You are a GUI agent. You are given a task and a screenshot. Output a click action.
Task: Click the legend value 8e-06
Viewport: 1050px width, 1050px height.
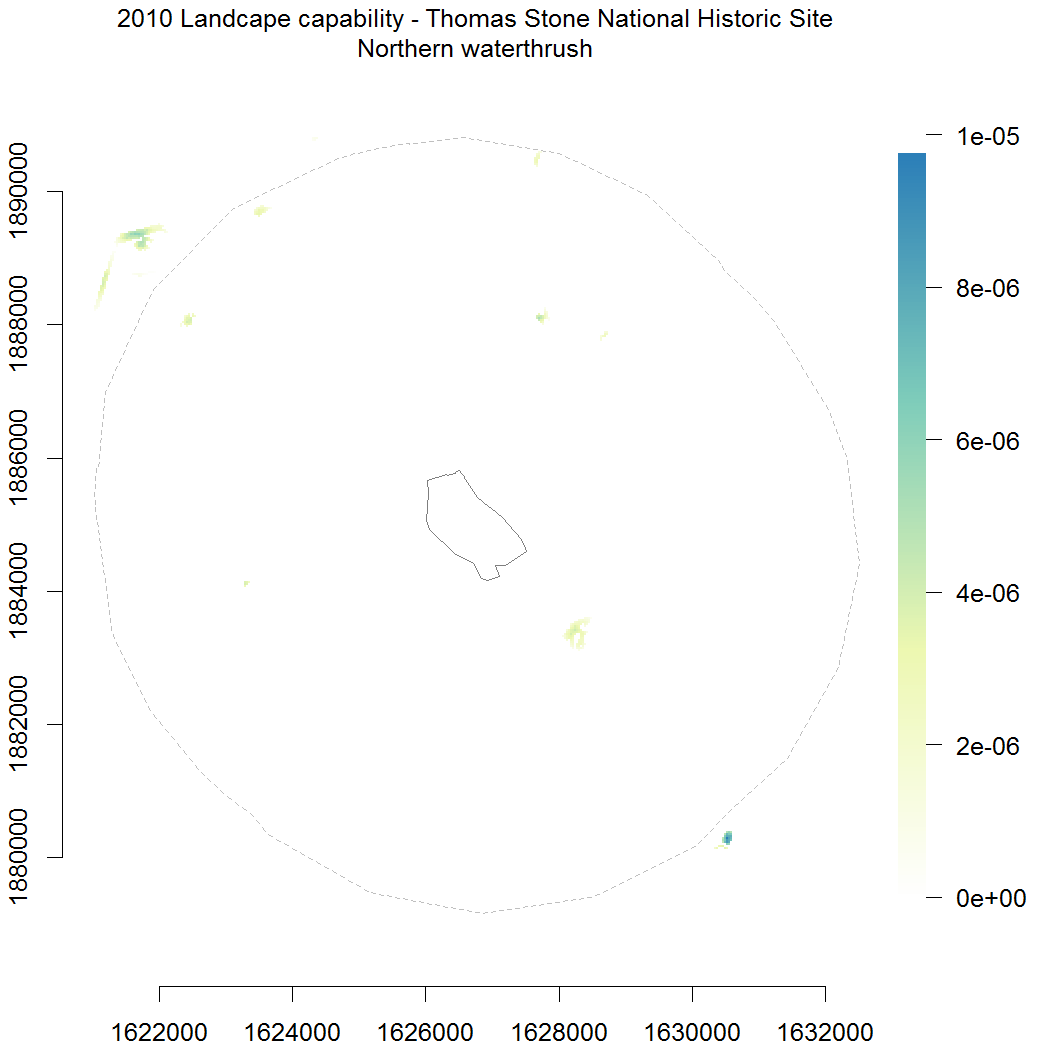988,289
